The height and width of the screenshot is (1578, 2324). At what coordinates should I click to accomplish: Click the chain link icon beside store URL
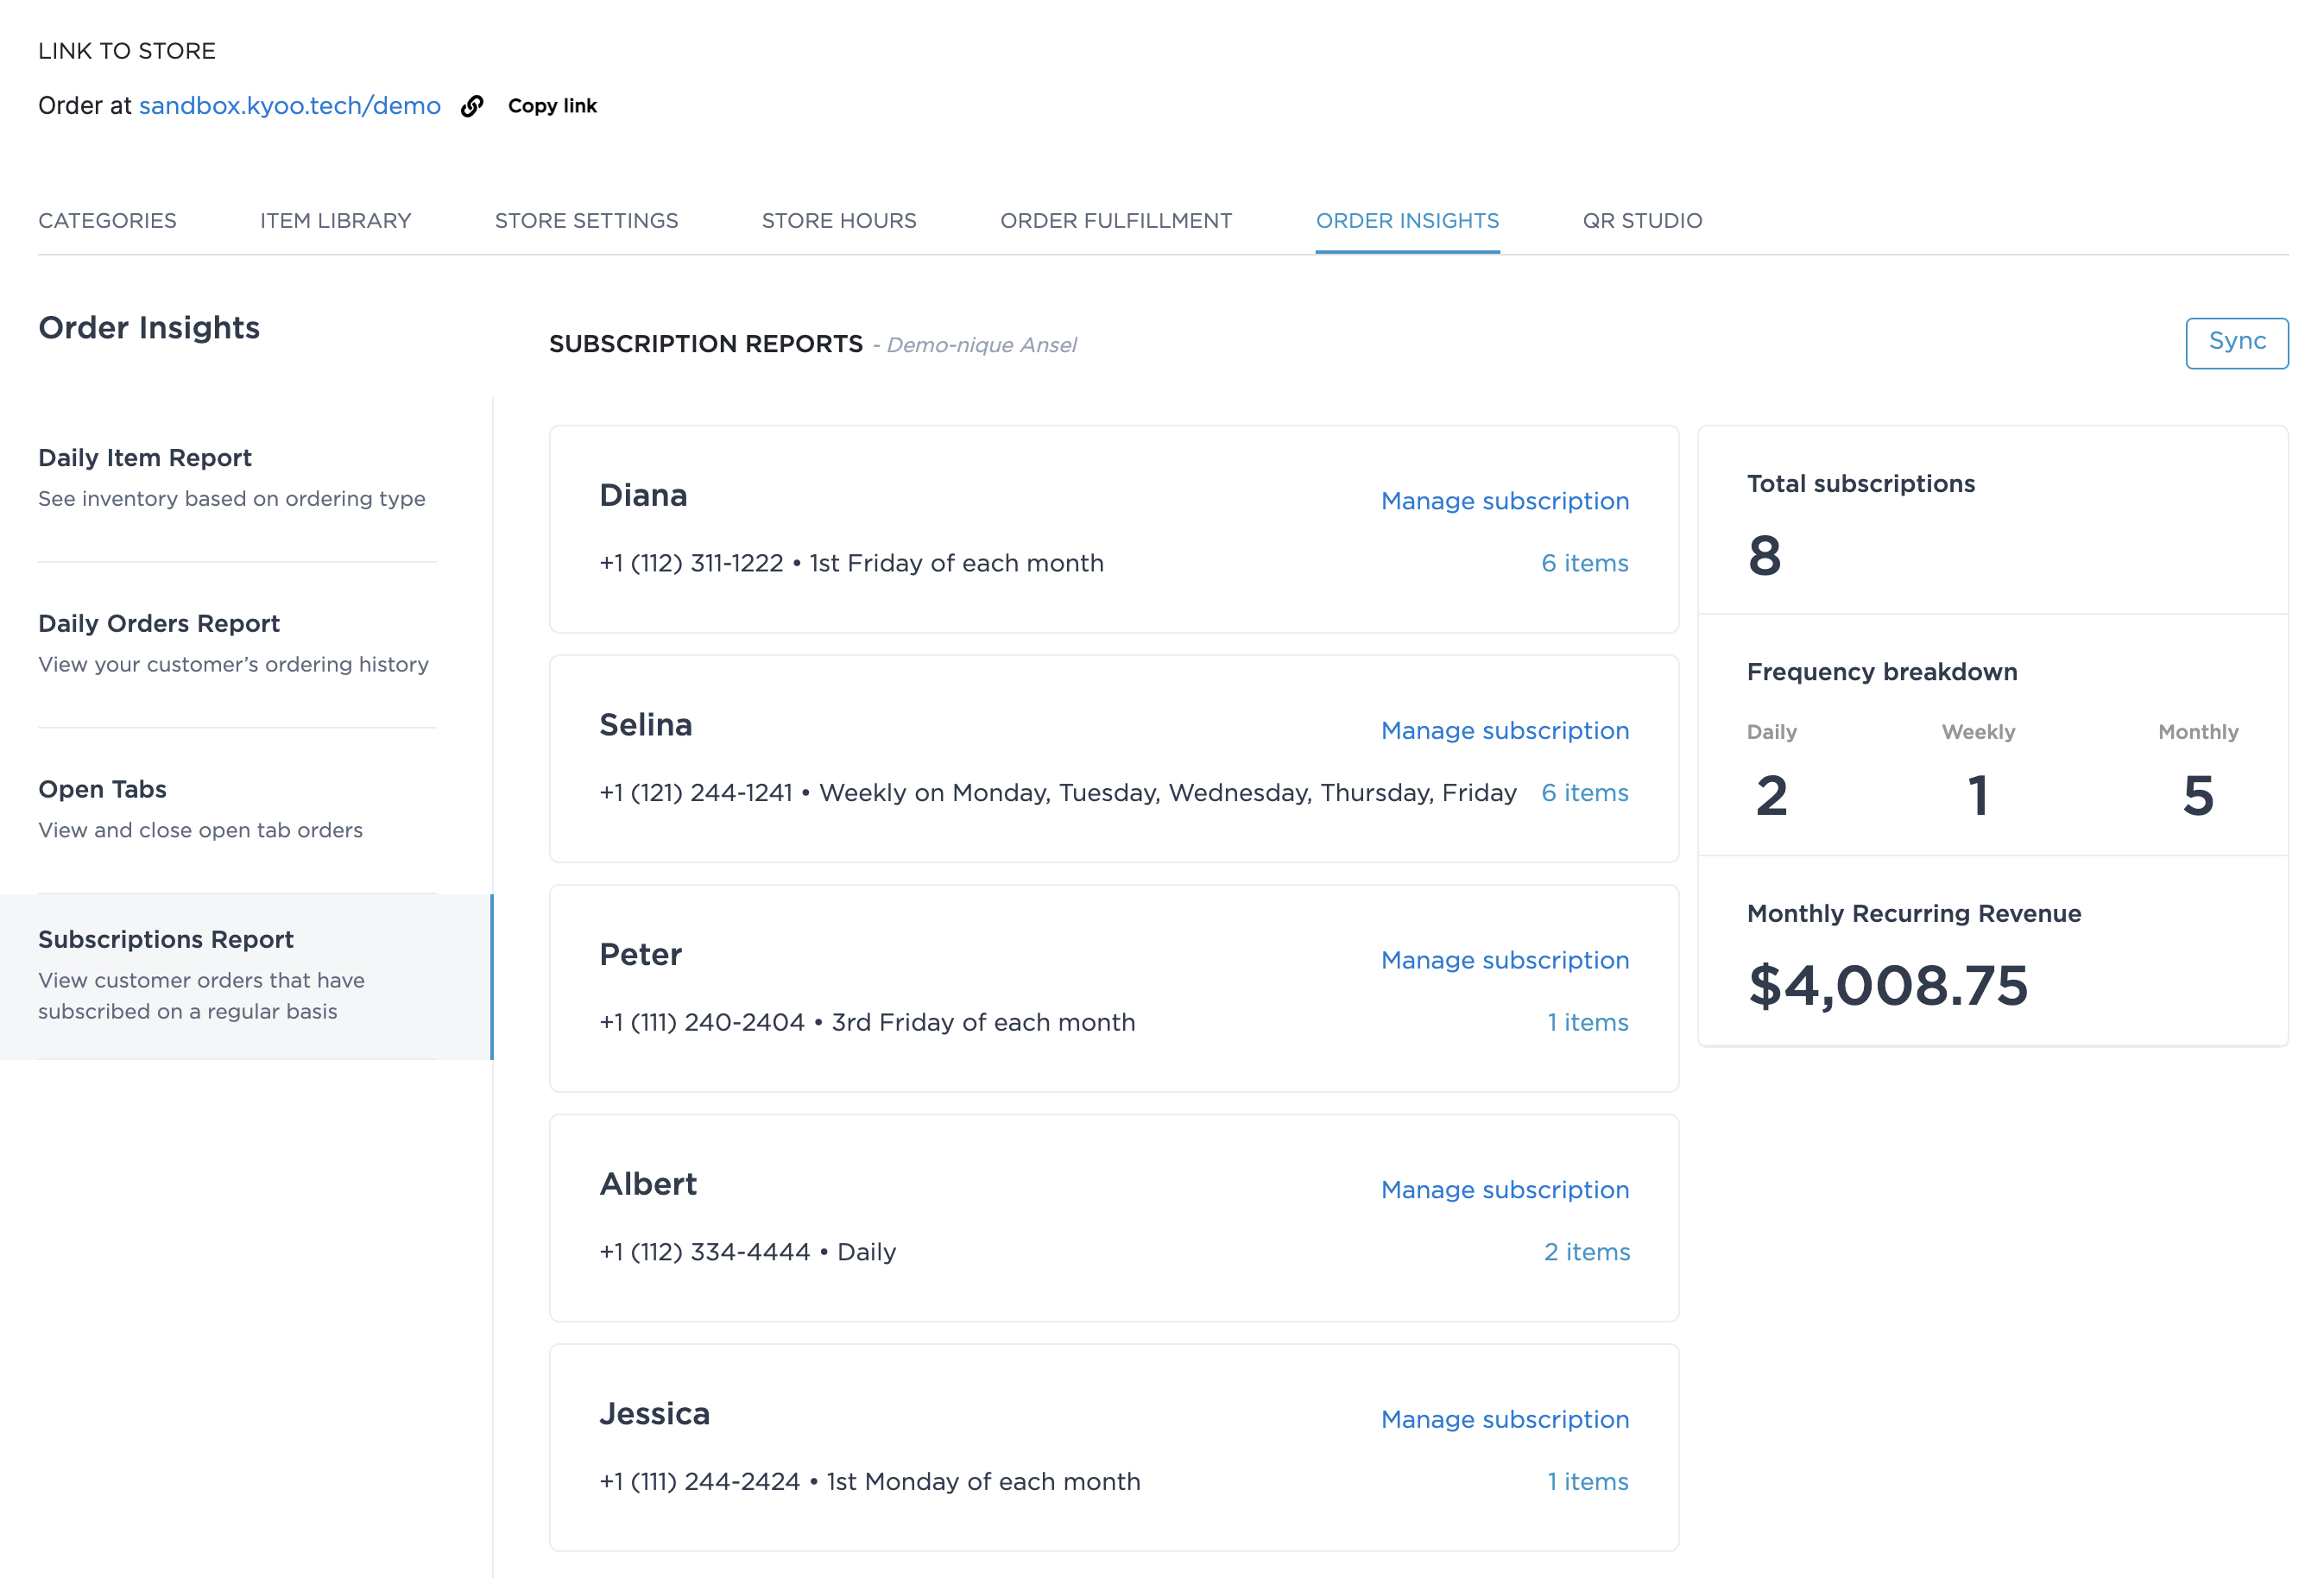coord(472,106)
